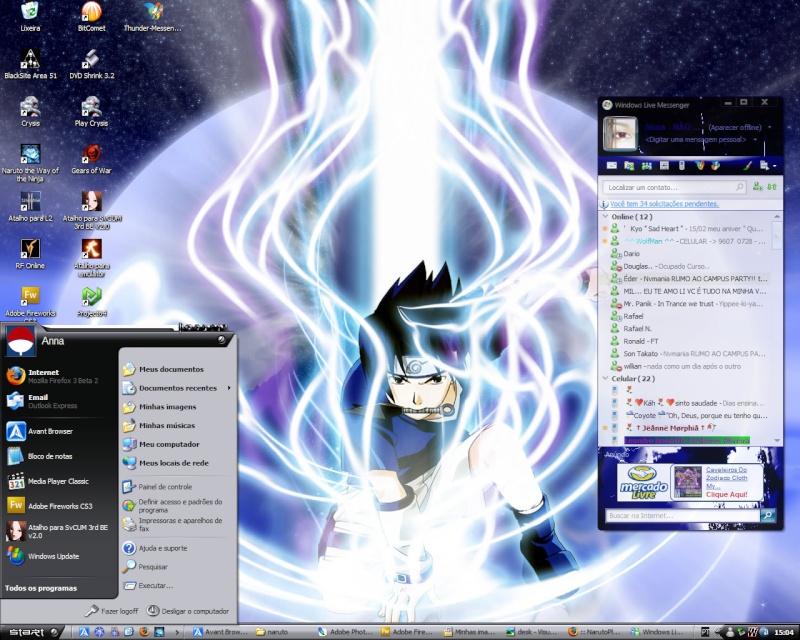
Task: Open the Thunder-Messenger desktop shortcut
Action: (153, 16)
